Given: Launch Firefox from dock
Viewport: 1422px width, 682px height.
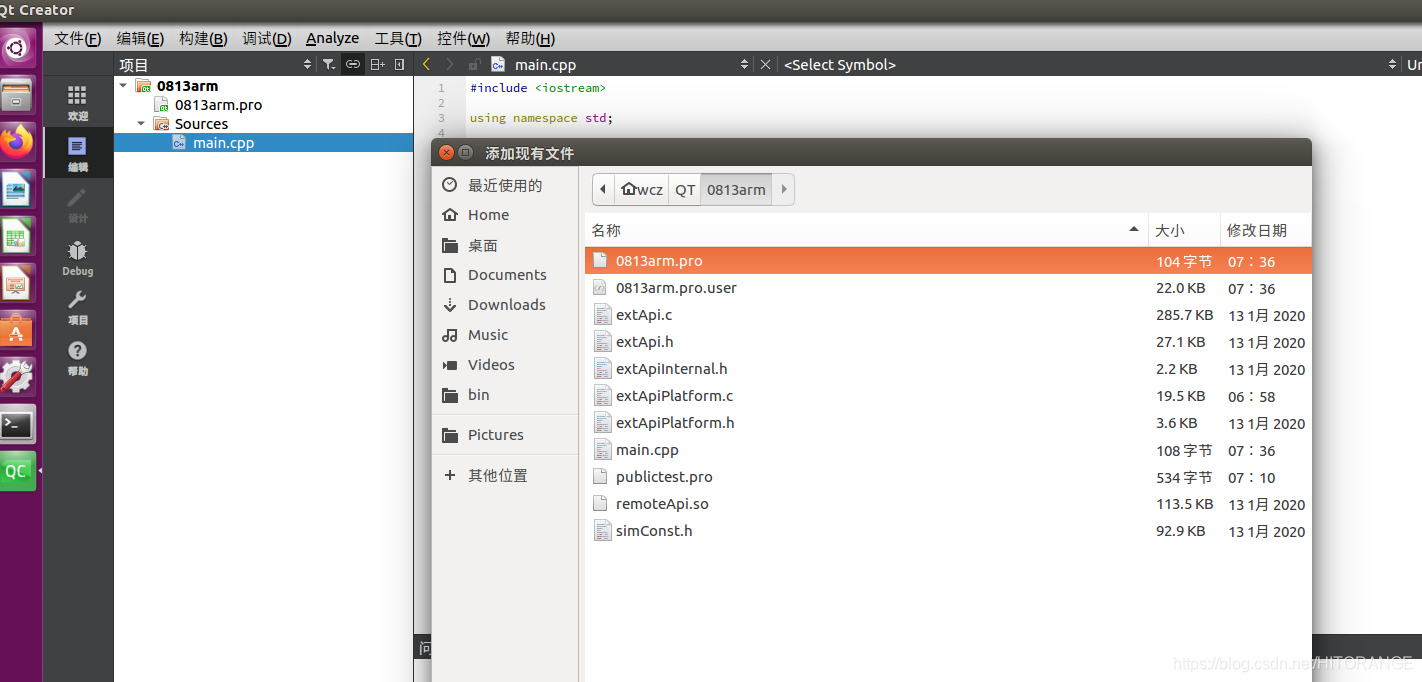Looking at the screenshot, I should 17,141.
